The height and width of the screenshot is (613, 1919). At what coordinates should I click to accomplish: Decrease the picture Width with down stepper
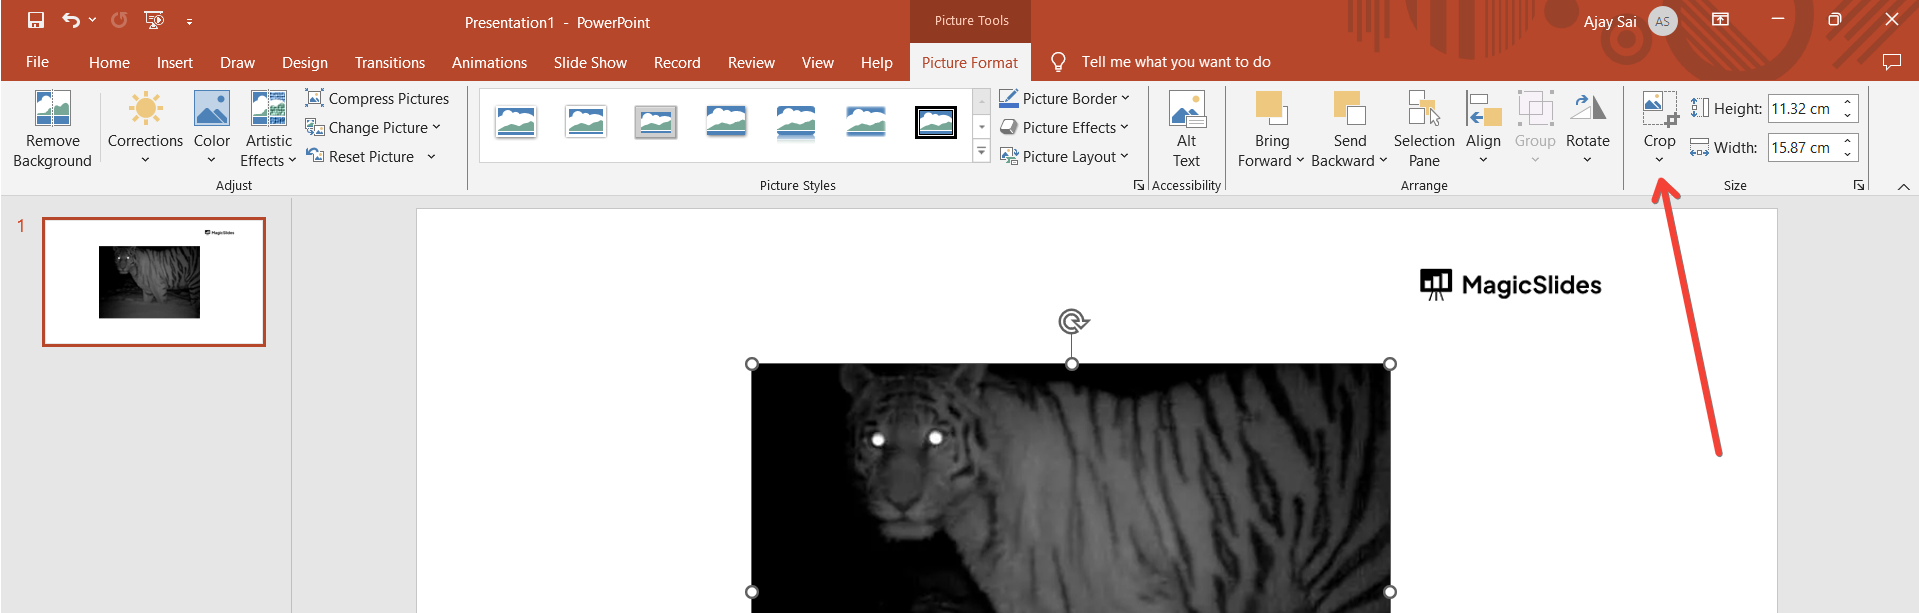pos(1848,154)
